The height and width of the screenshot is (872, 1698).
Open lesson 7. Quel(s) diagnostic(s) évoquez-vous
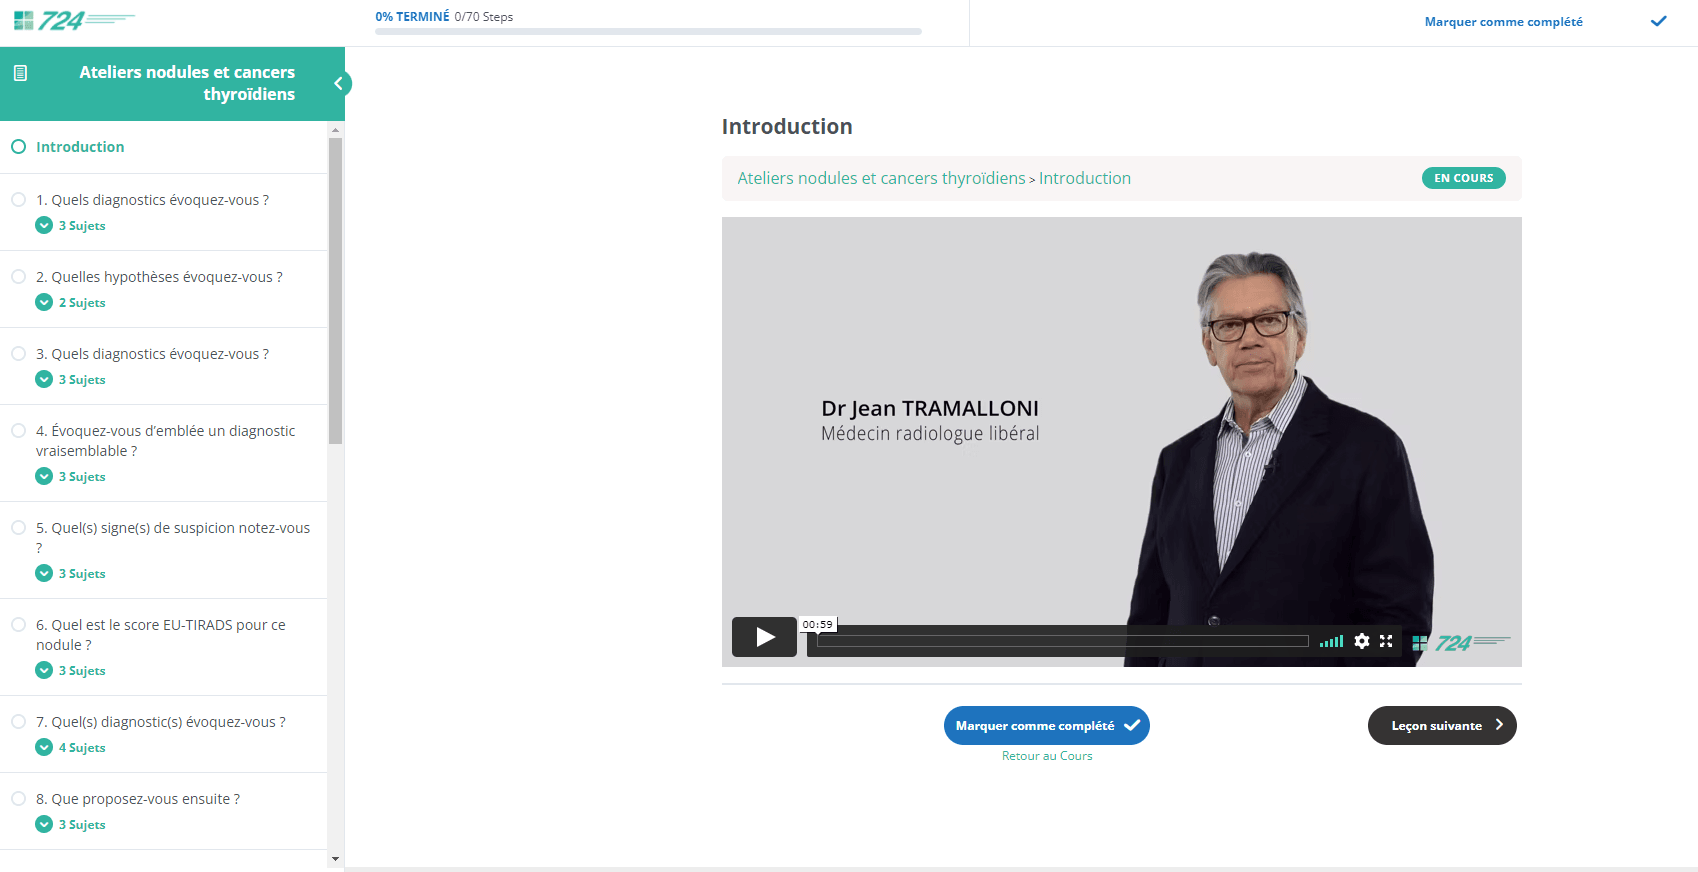pyautogui.click(x=161, y=722)
